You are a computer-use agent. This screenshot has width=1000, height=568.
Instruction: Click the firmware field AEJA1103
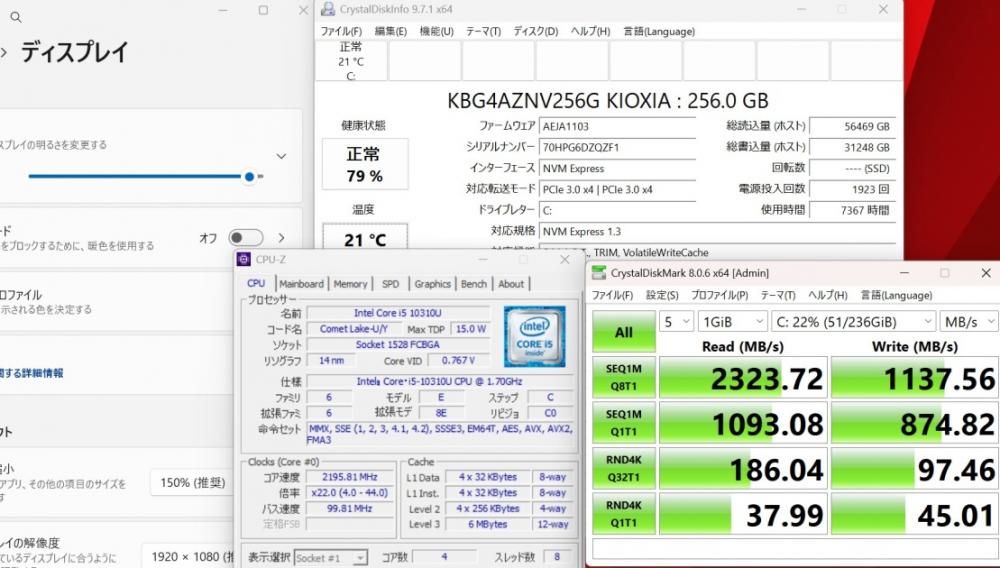click(x=617, y=126)
